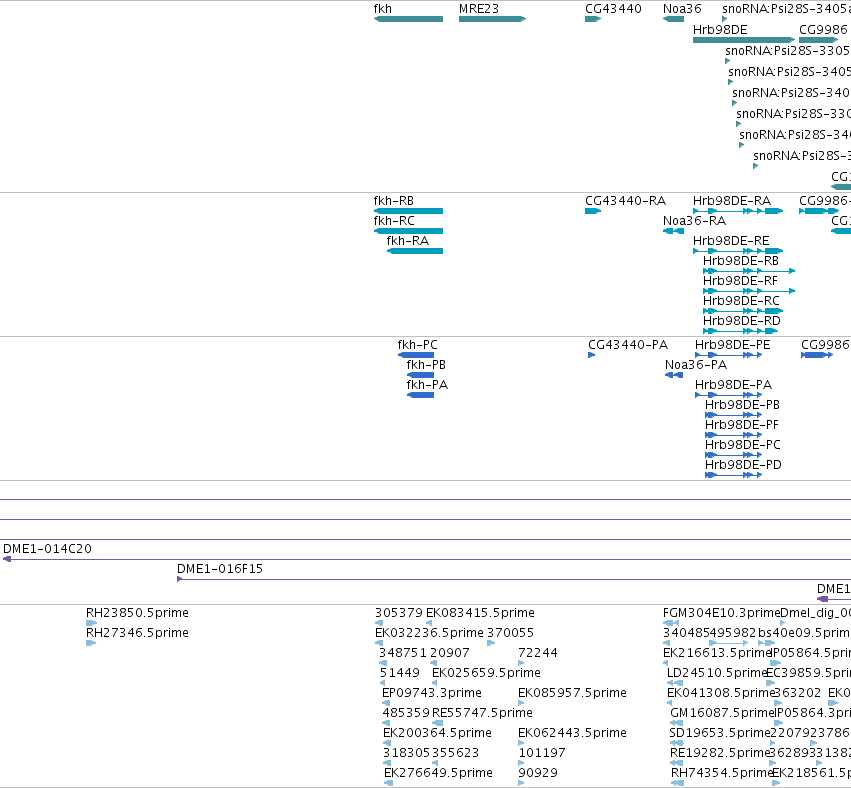Image resolution: width=851 pixels, height=788 pixels.
Task: Click the RH74354.5prime EST
Action: (677, 784)
